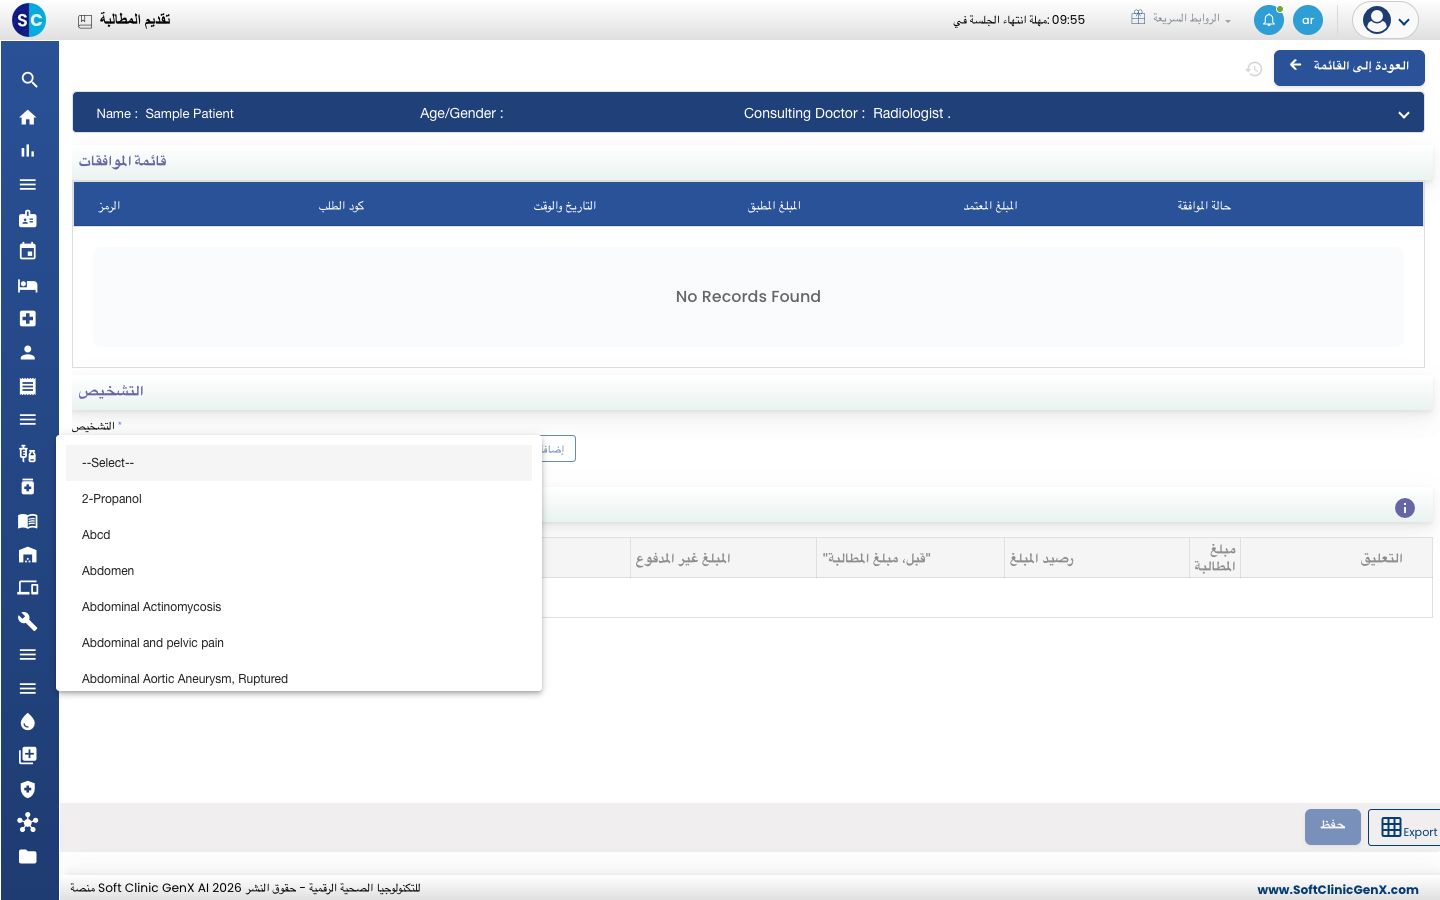Open the person icon in sidebar
1440x900 pixels.
pyautogui.click(x=28, y=352)
